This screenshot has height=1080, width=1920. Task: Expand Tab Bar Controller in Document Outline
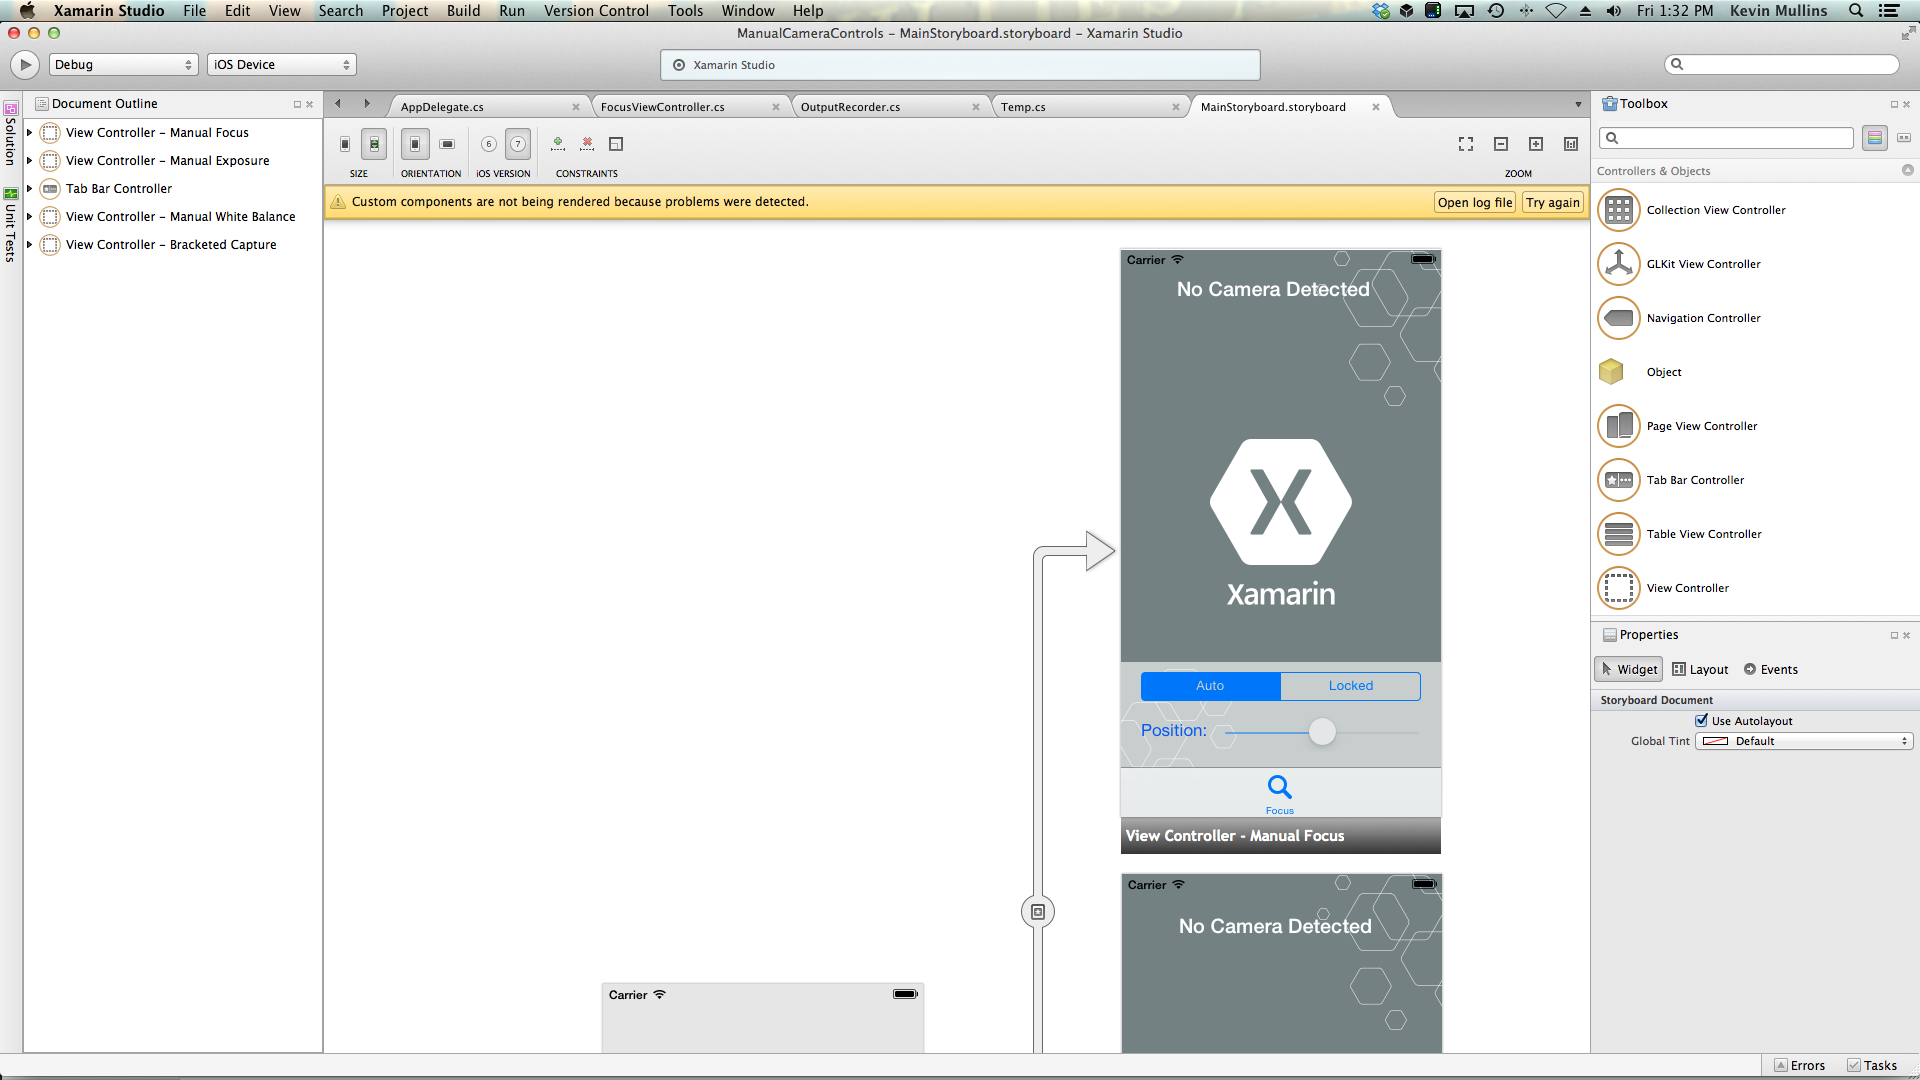[29, 188]
